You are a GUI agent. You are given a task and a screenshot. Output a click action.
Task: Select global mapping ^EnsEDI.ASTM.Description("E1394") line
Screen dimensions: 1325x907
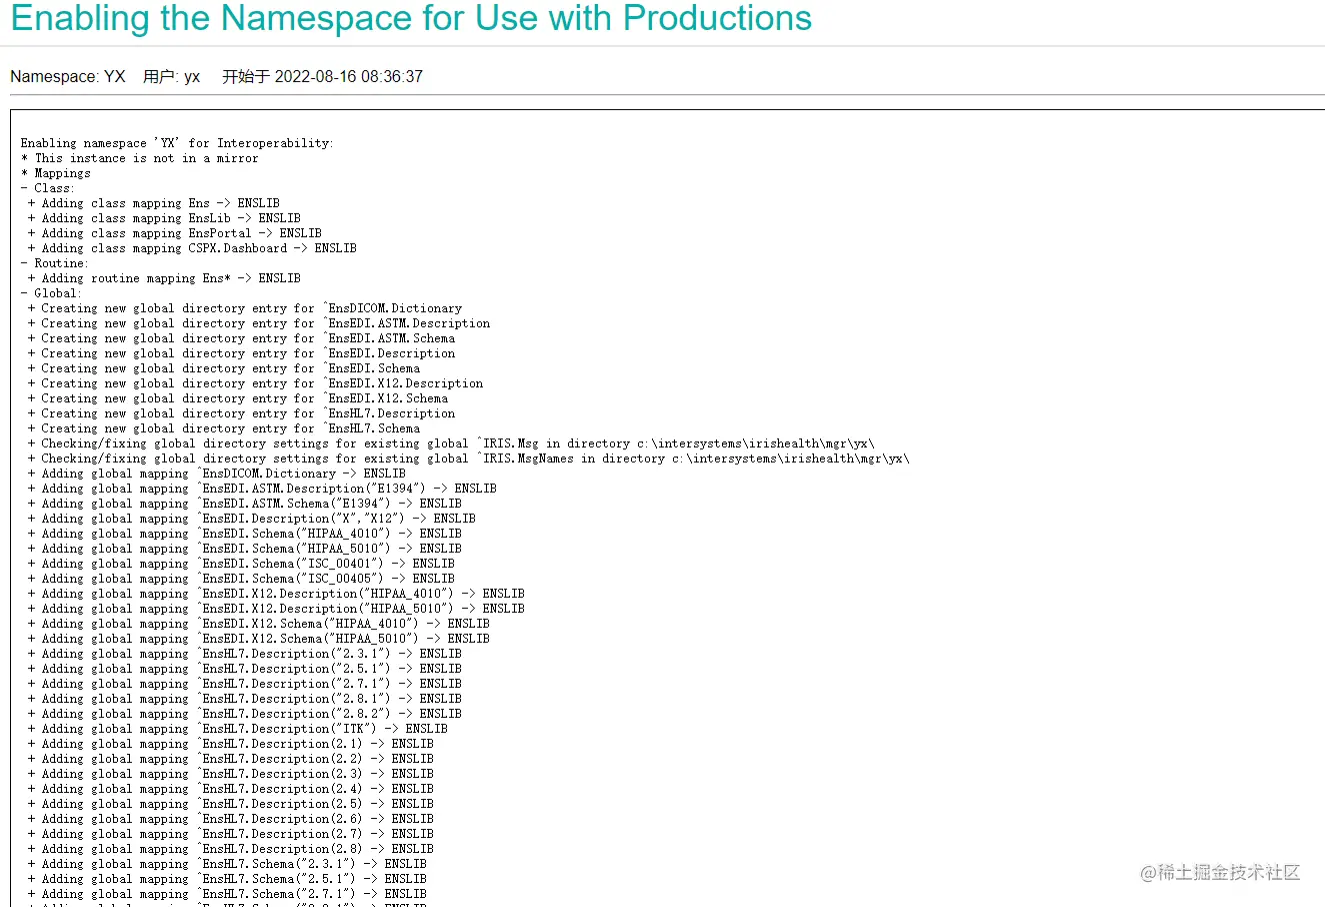(262, 488)
